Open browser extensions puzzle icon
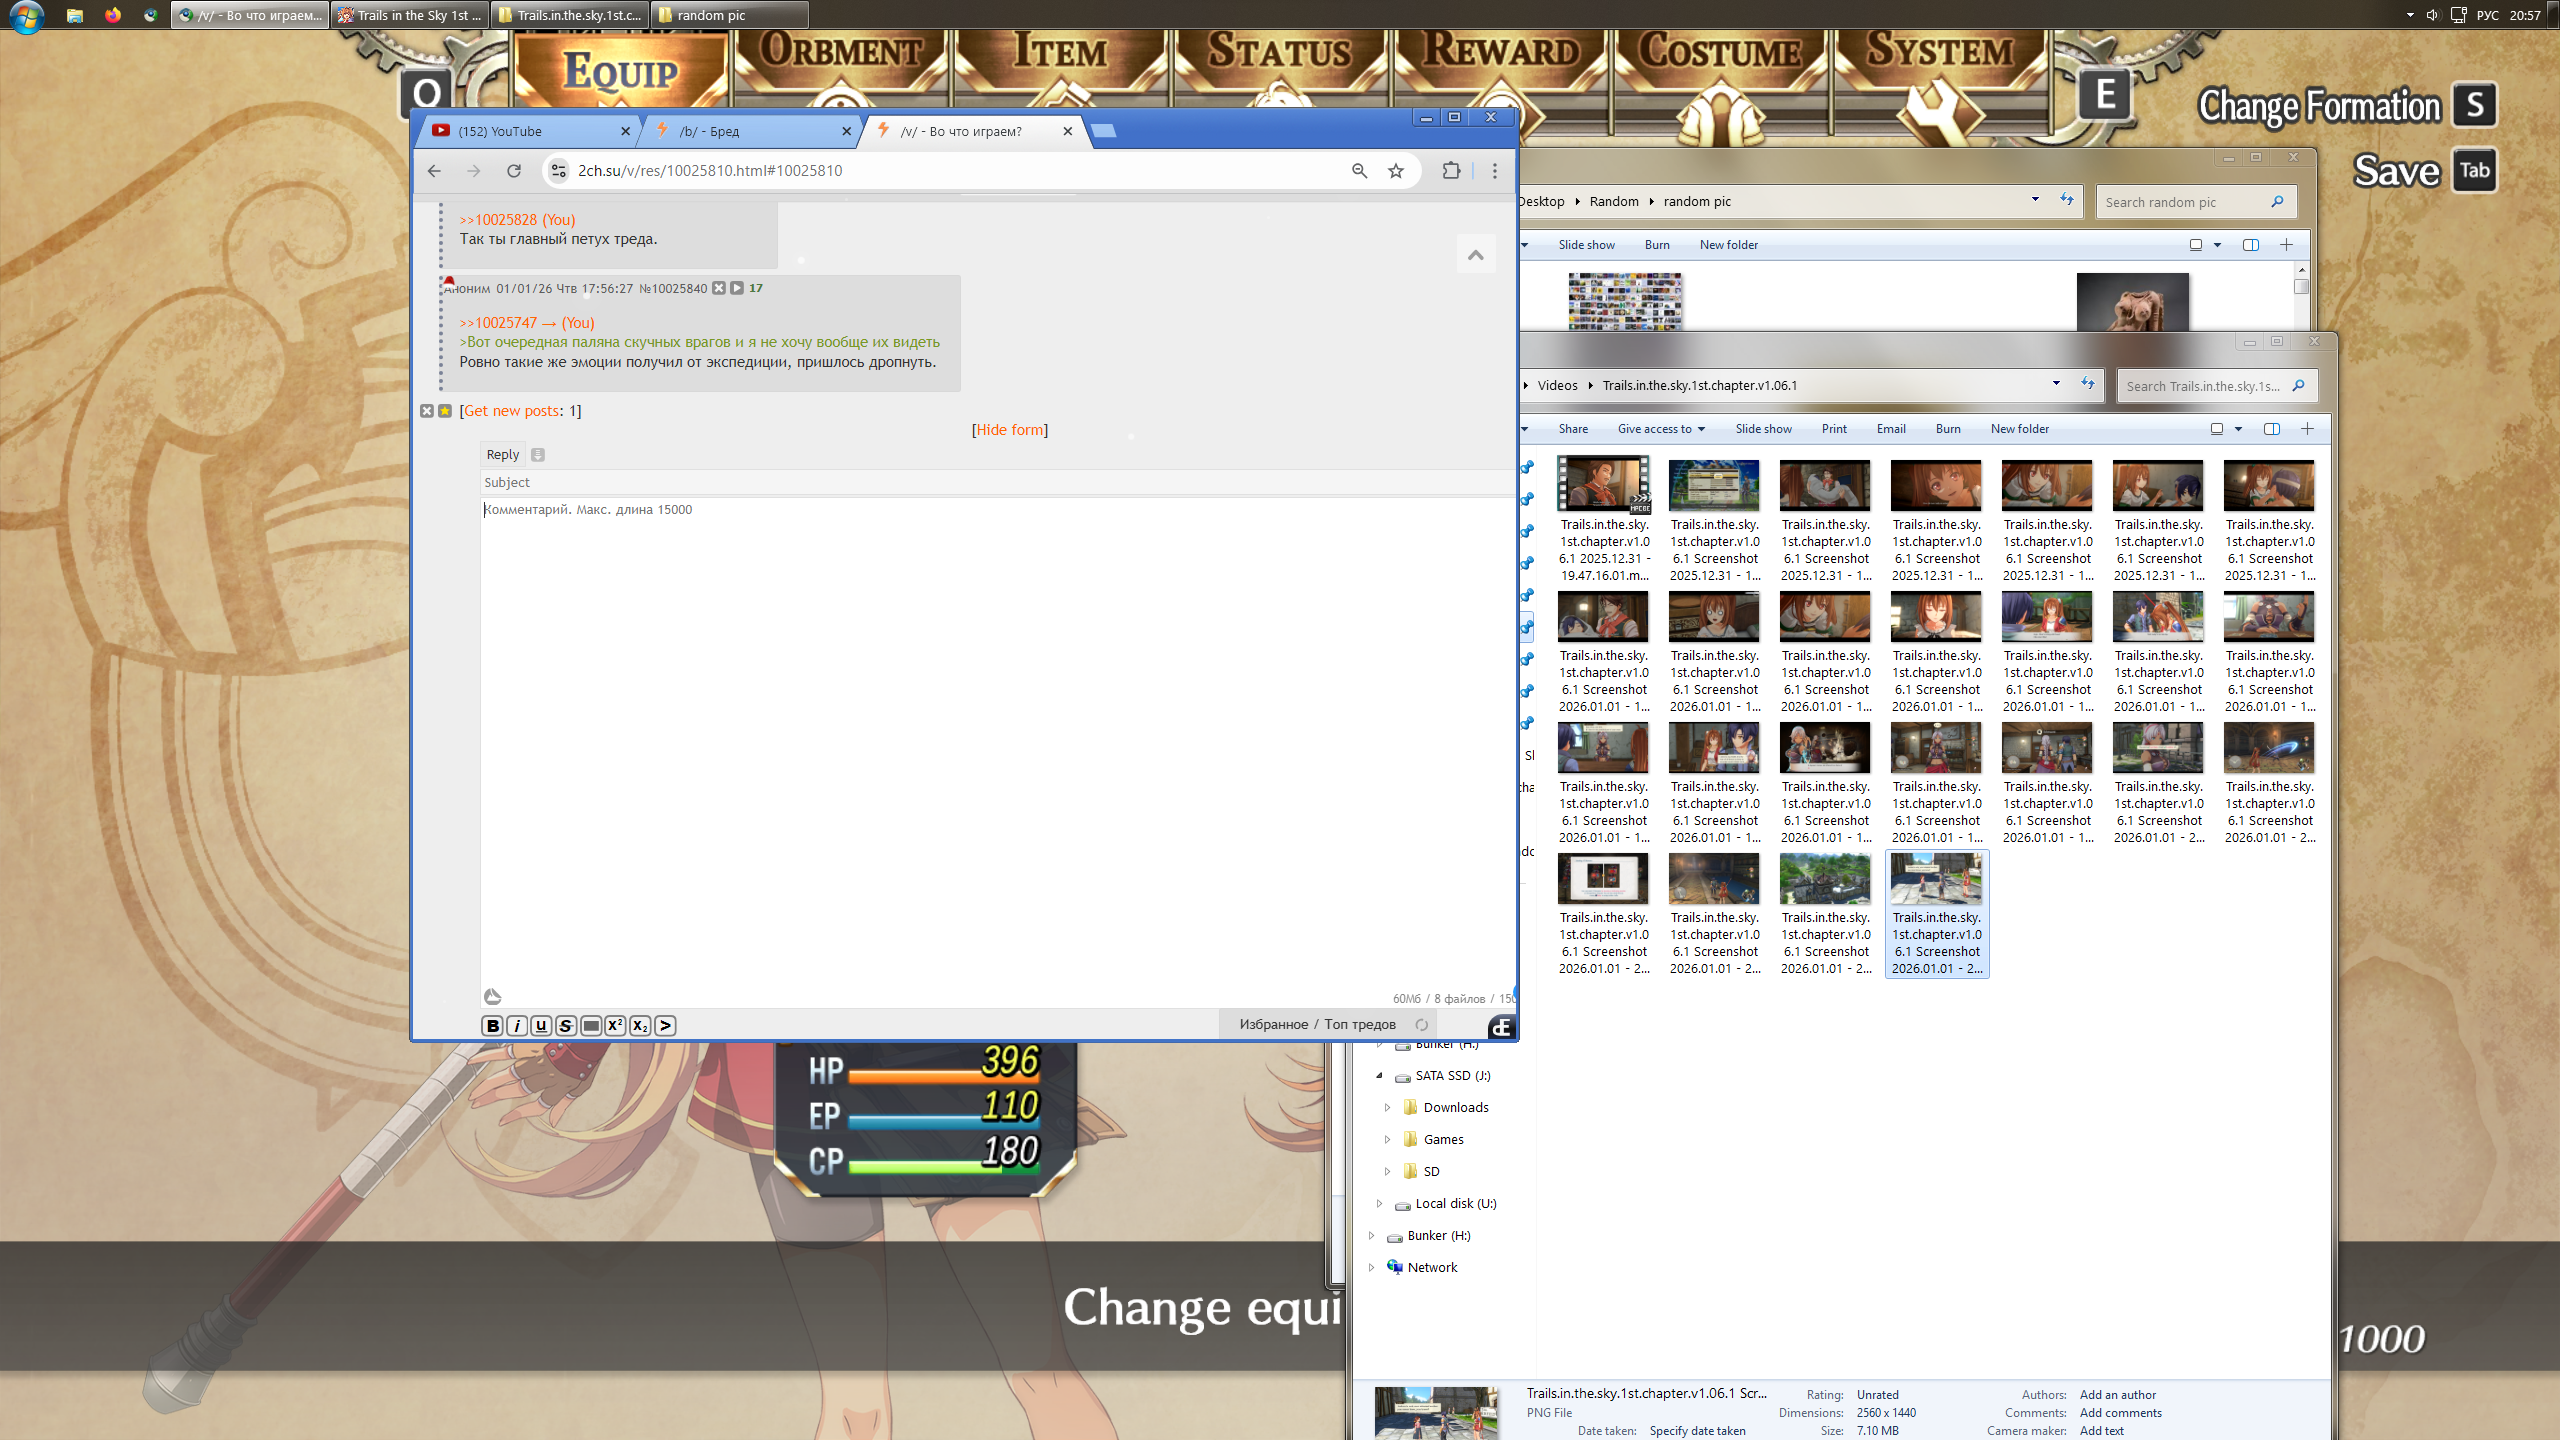This screenshot has width=2560, height=1440. [x=1451, y=171]
